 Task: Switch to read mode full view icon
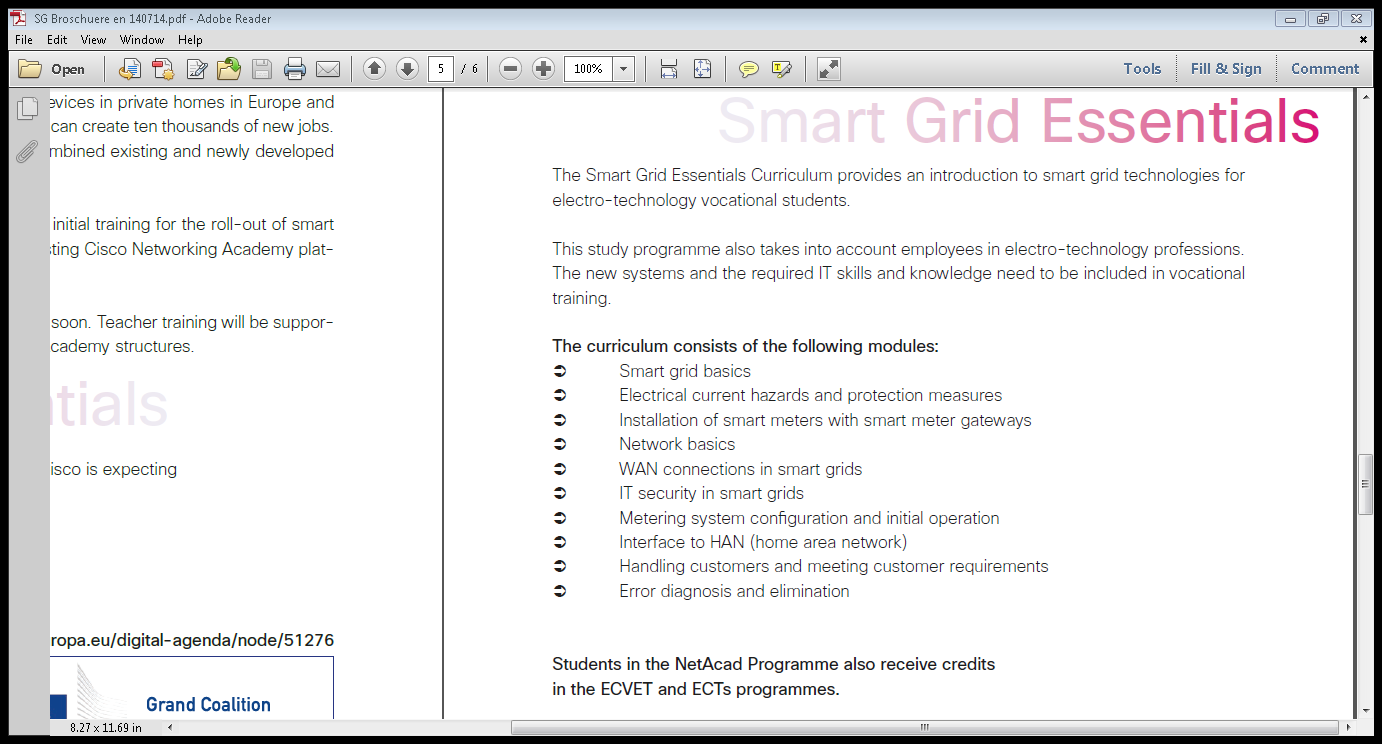coord(828,69)
